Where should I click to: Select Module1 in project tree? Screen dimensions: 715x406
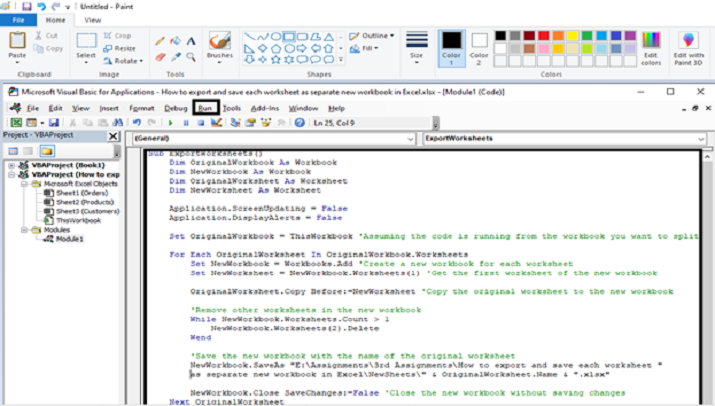tap(69, 239)
